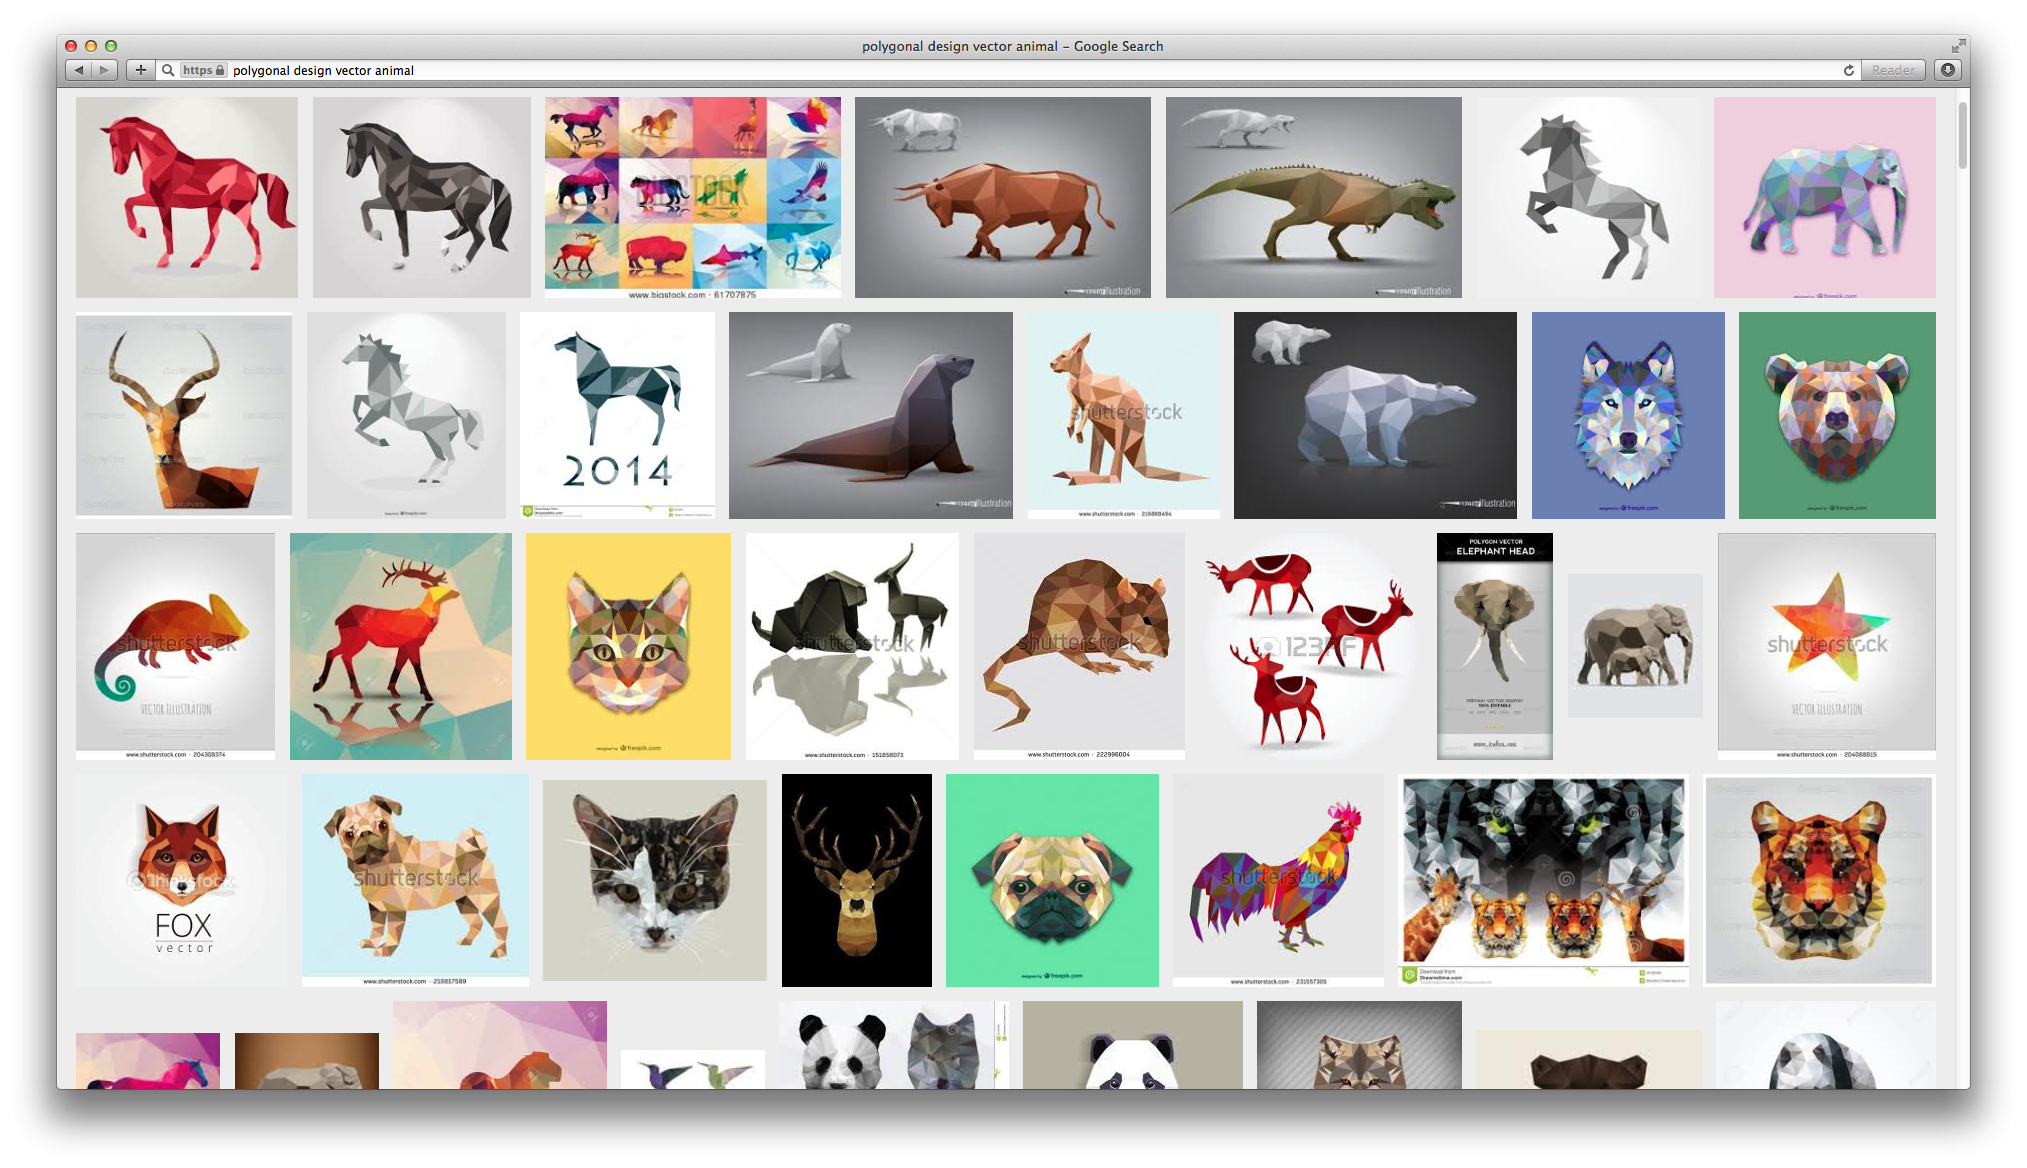Open the red polygonal horse image

point(187,197)
